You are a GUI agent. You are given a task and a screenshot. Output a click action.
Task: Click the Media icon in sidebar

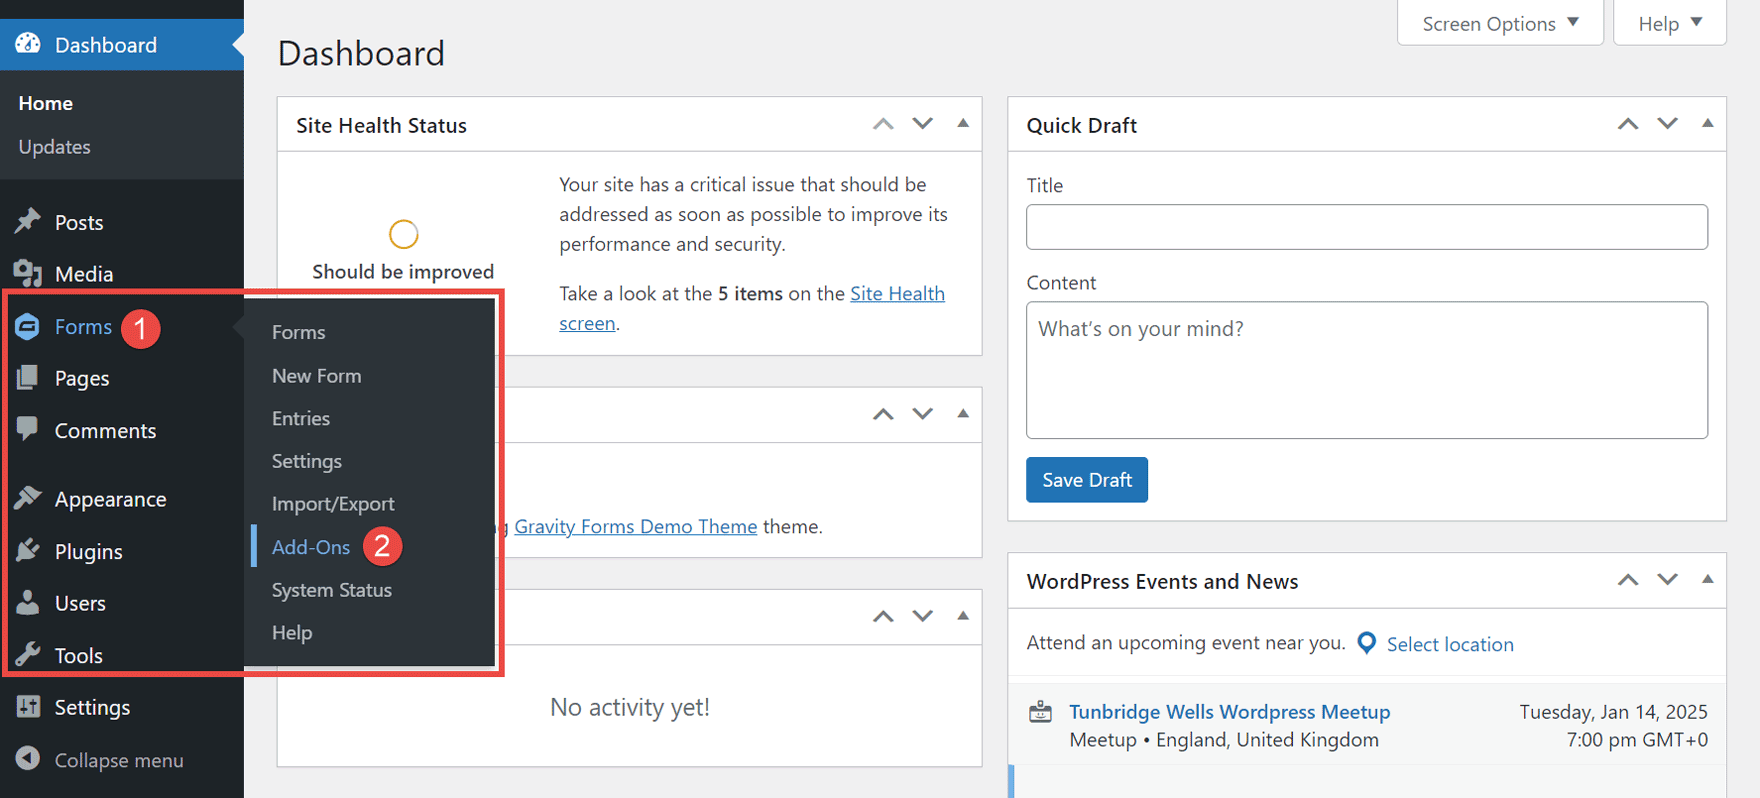(28, 273)
